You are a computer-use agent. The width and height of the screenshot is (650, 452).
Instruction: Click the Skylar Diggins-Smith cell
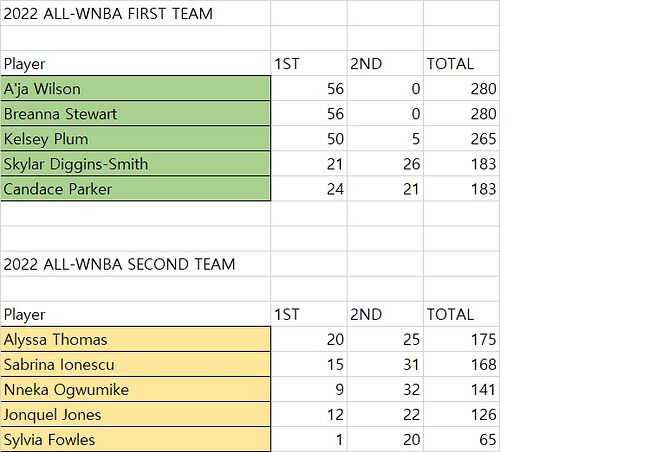point(135,164)
